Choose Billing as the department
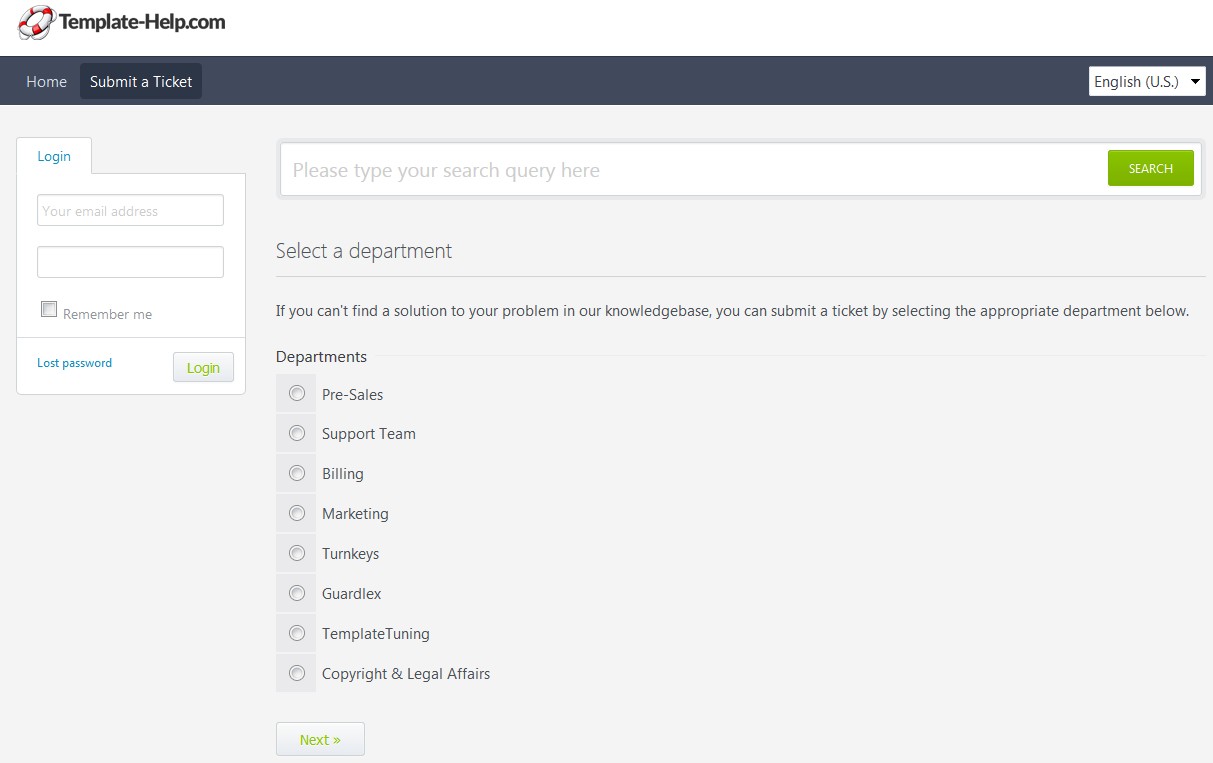Image resolution: width=1213 pixels, height=763 pixels. 296,473
